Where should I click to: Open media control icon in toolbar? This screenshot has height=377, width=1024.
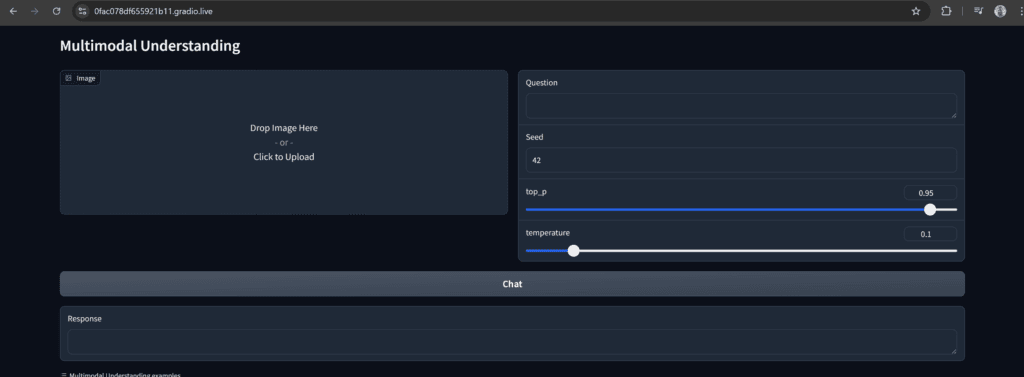coord(978,11)
